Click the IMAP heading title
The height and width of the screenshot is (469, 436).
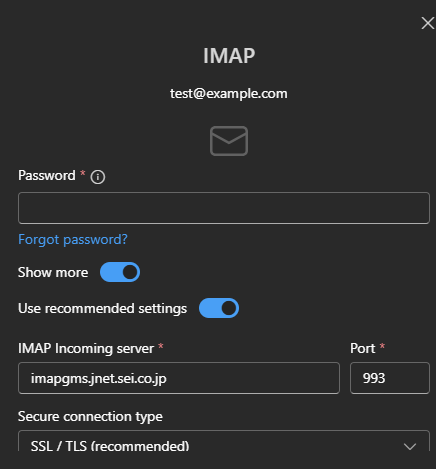[229, 55]
